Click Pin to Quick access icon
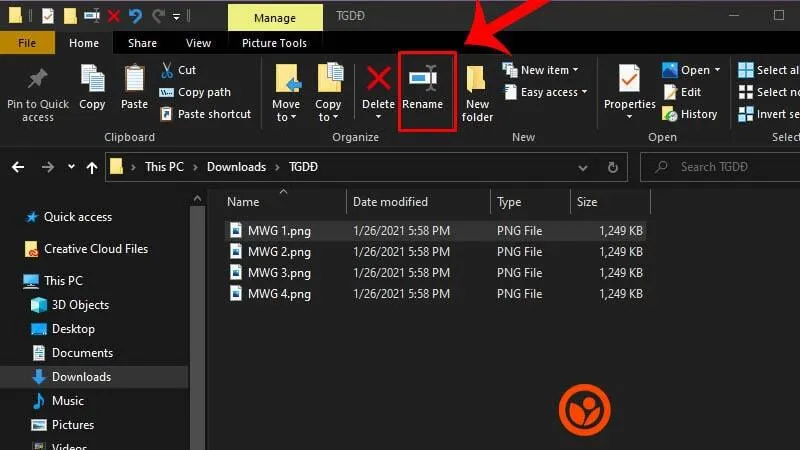800x450 pixels. click(37, 79)
